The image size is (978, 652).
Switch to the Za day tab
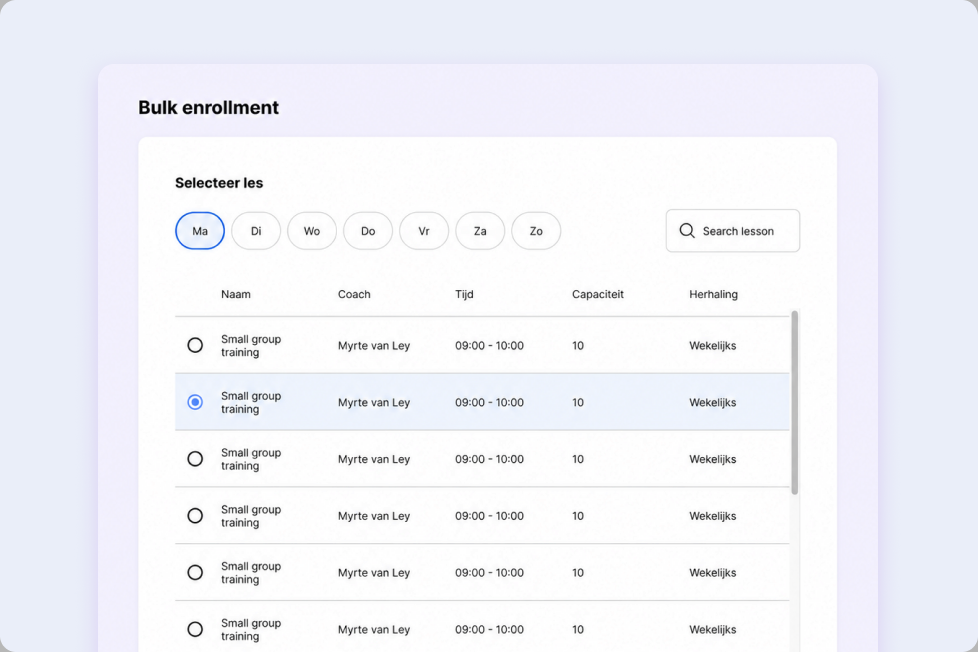point(480,231)
